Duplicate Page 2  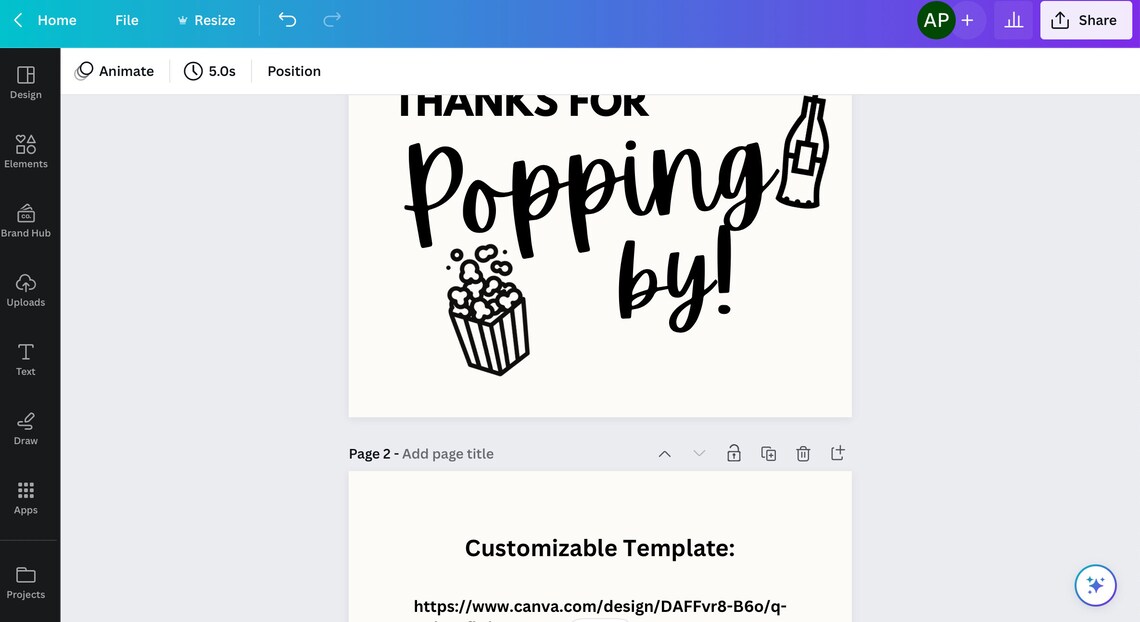[x=768, y=453]
